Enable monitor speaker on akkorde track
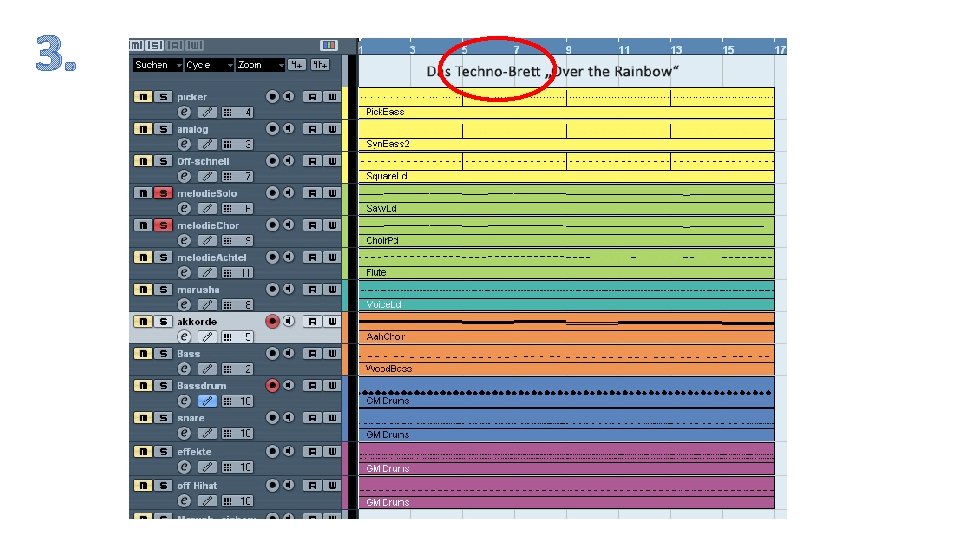The width and height of the screenshot is (960, 540). point(288,321)
